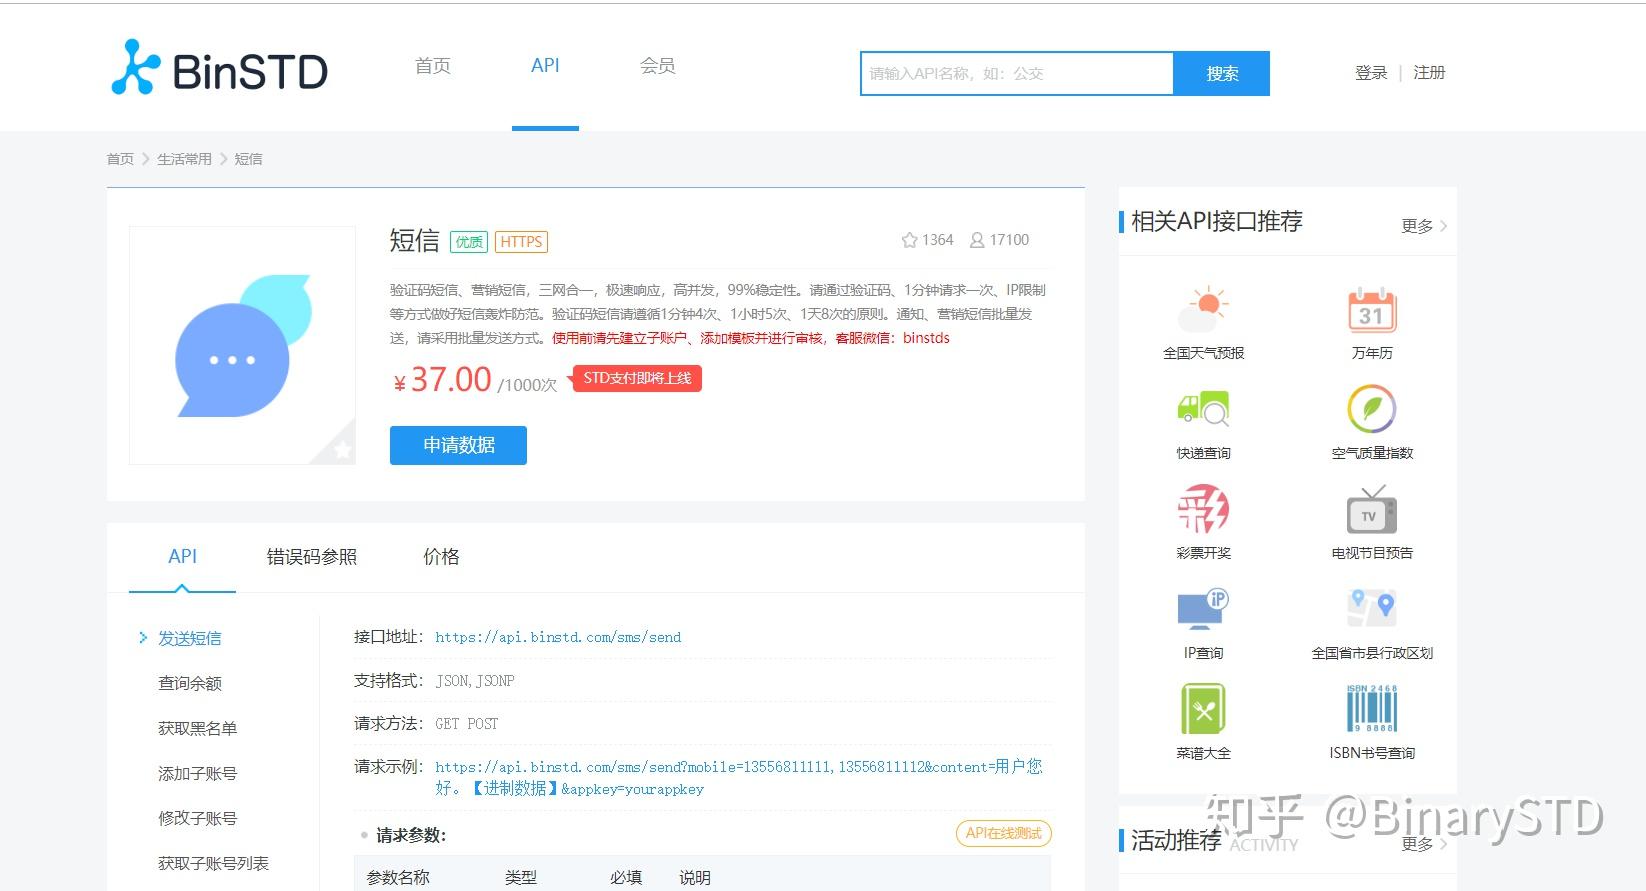Open the 菜谱大全 recipe icon
Image resolution: width=1646 pixels, height=891 pixels.
[x=1203, y=709]
